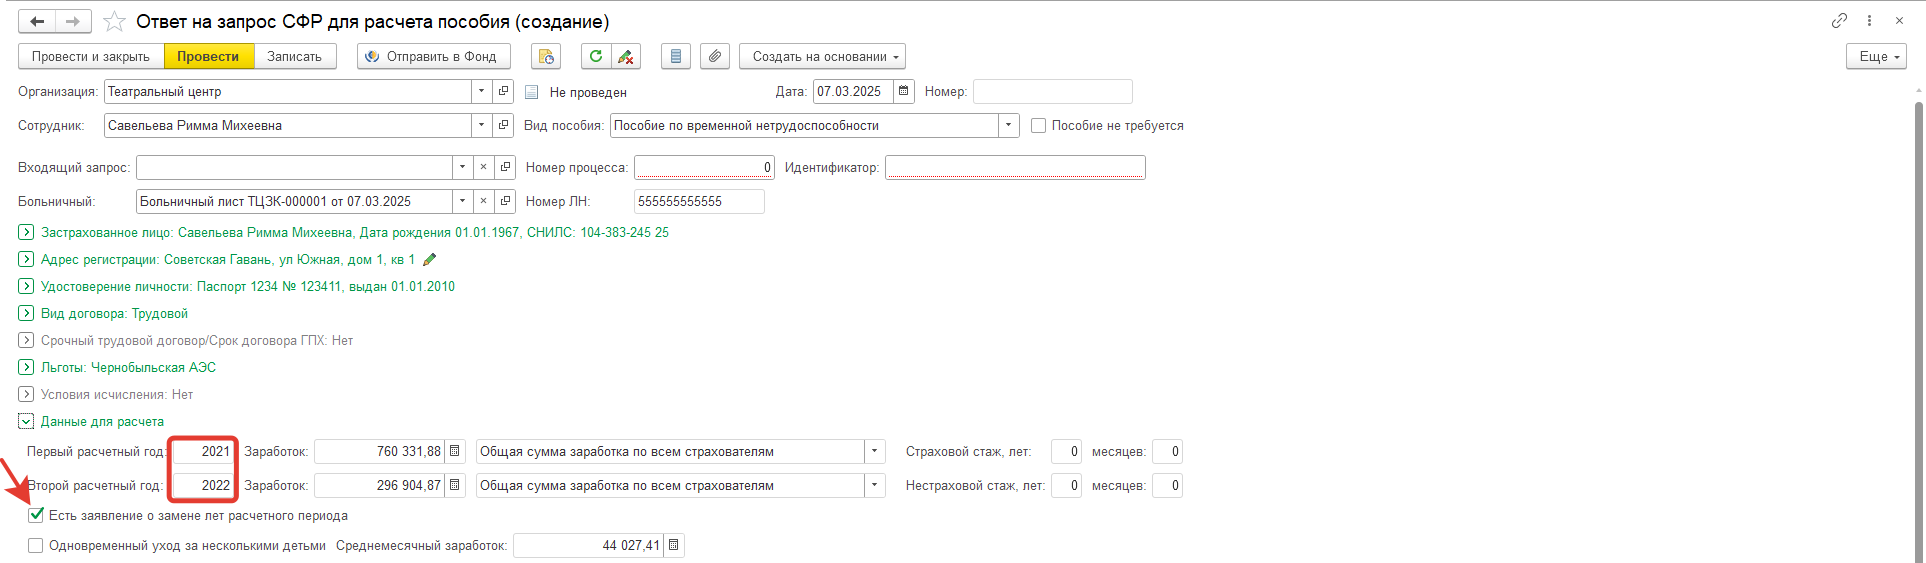Click into the Номер ЛН field
The height and width of the screenshot is (563, 1926).
click(x=698, y=201)
